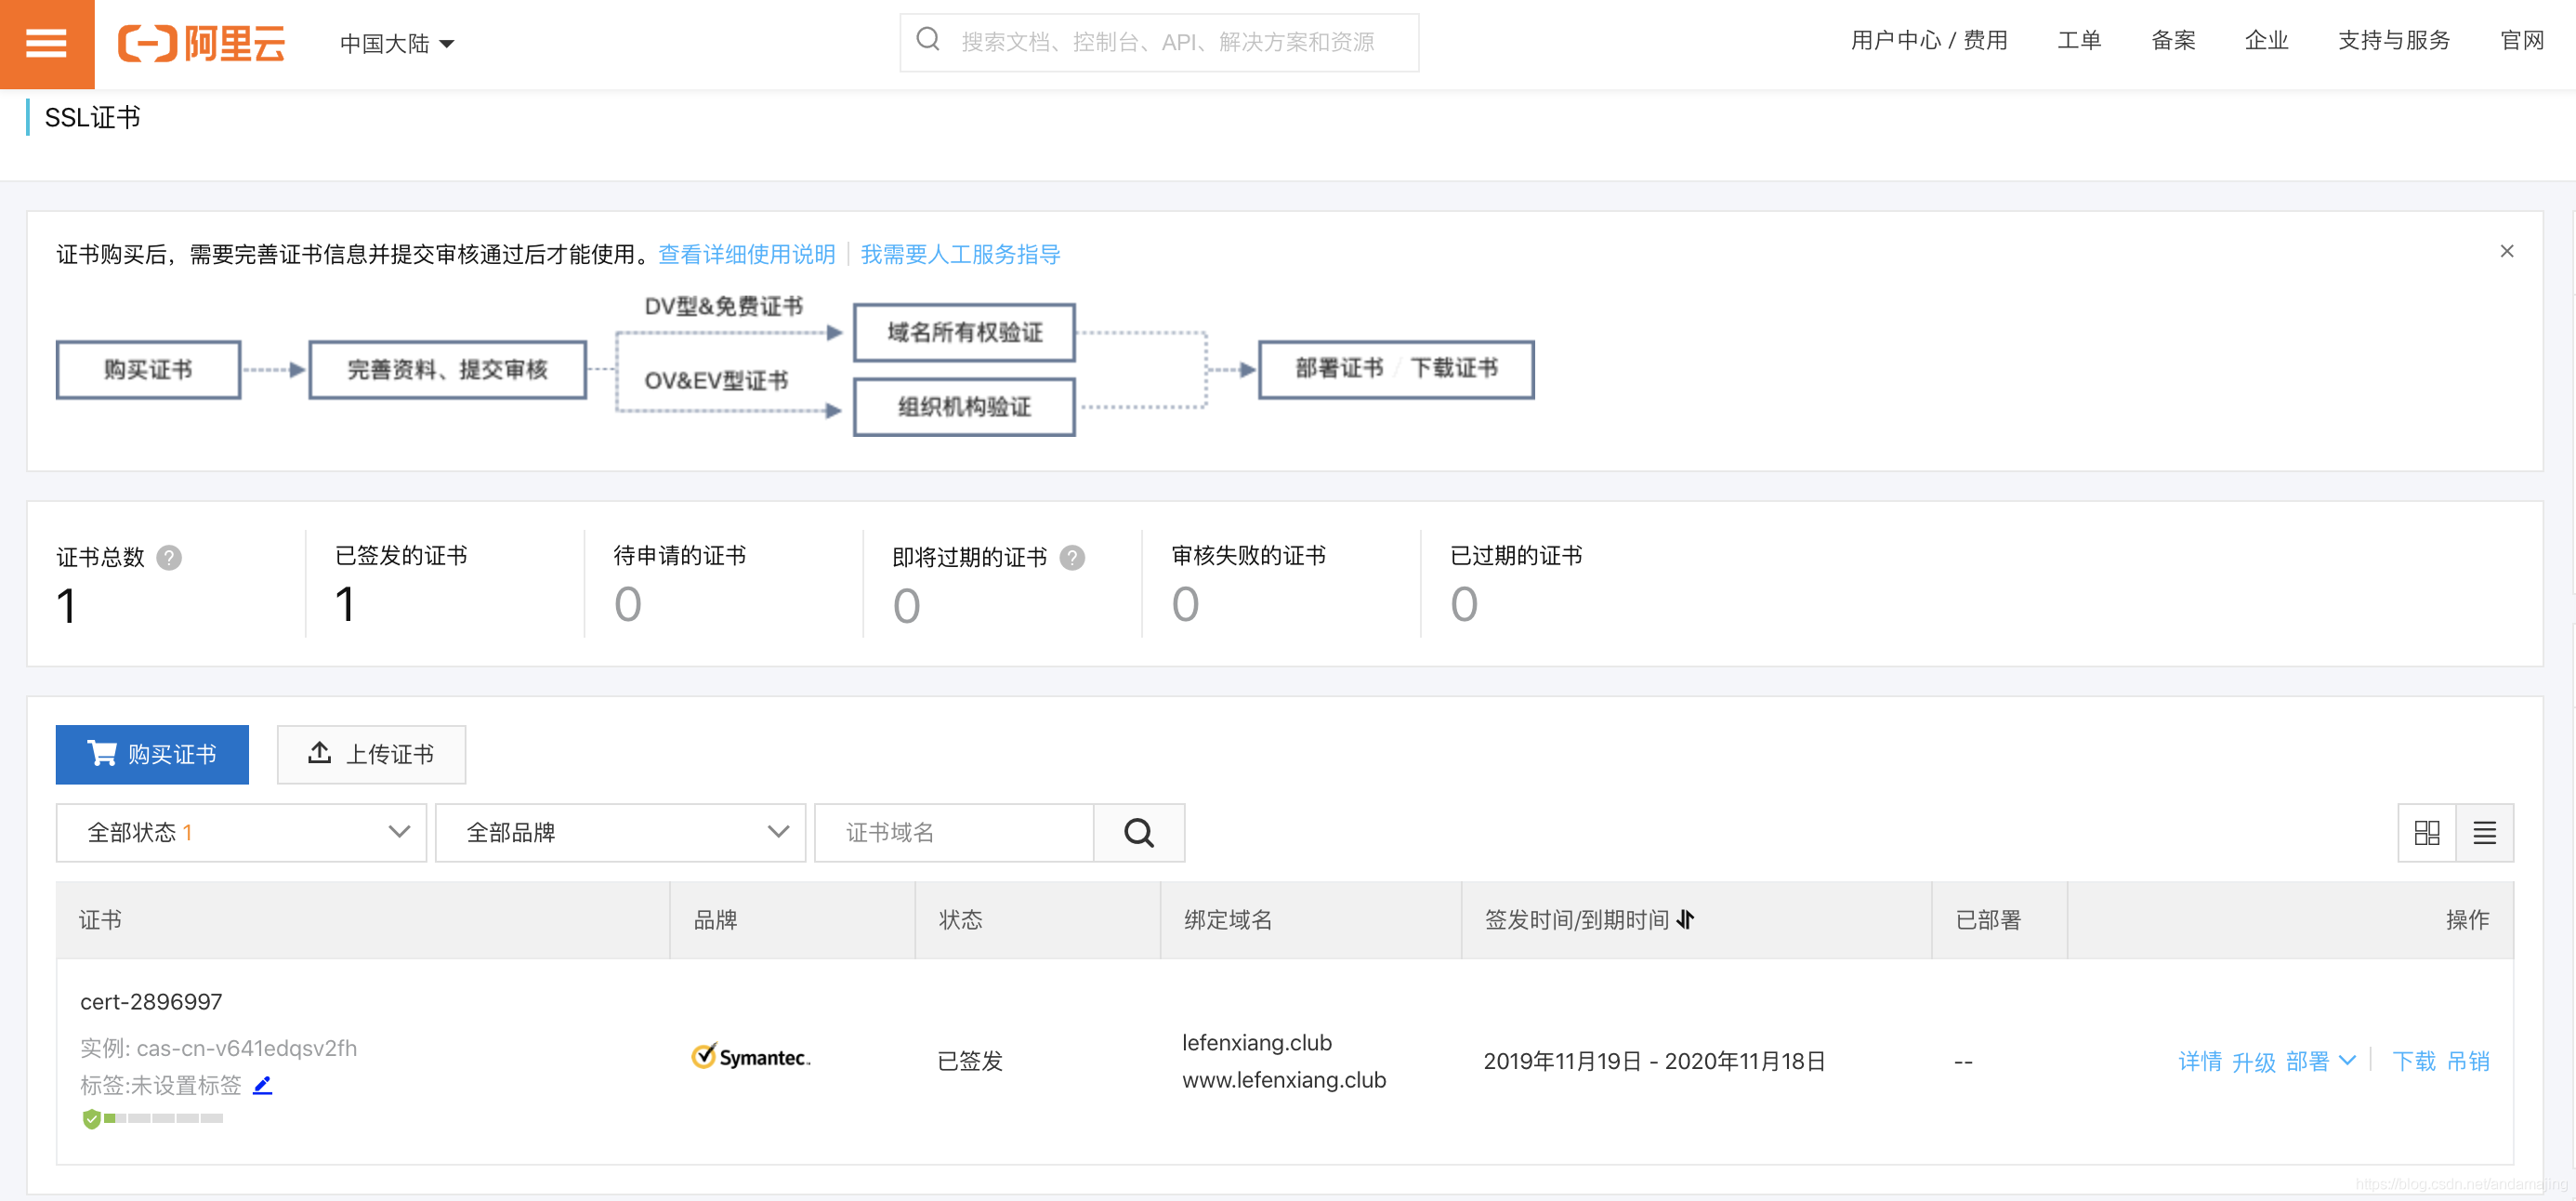Screen dimensions: 2576x1201
Task: Dismiss the certificate instructions banner
Action: tap(2507, 251)
